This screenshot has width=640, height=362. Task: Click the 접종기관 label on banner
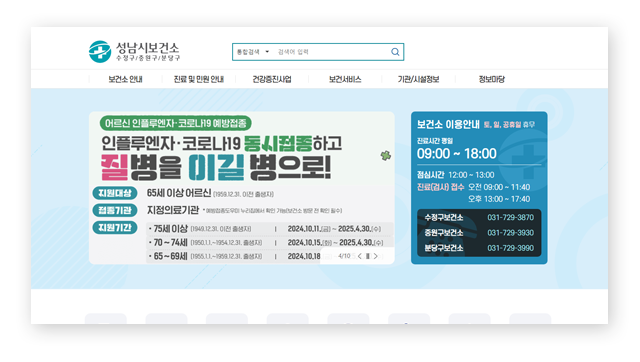tap(115, 210)
